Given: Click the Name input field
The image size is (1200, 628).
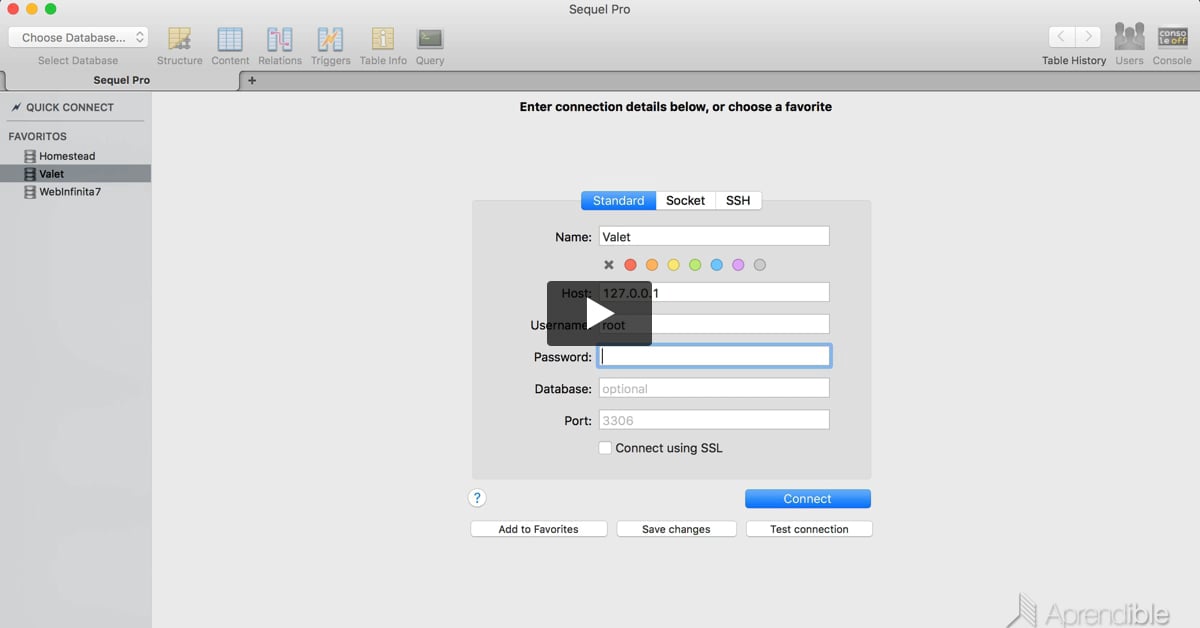Looking at the screenshot, I should 714,236.
